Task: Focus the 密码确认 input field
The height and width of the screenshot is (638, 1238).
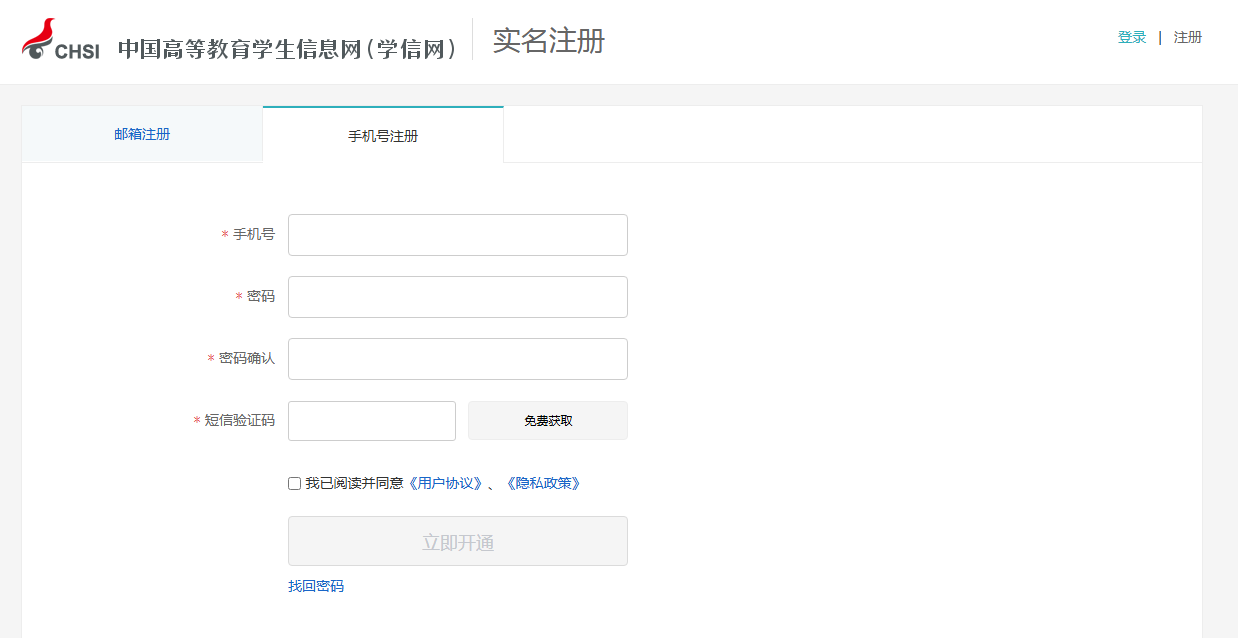Action: click(x=458, y=359)
